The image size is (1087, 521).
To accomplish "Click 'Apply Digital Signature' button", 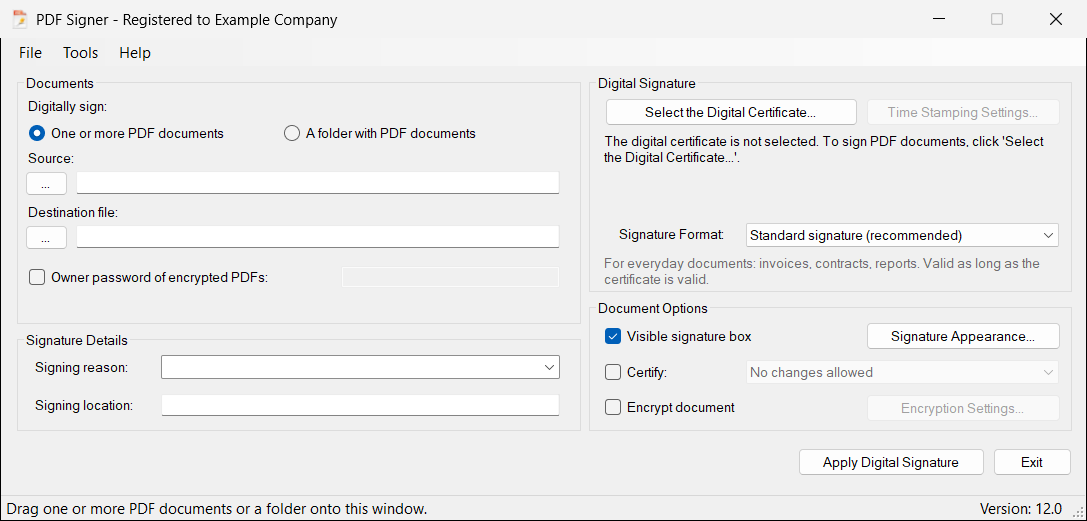I will (x=891, y=462).
